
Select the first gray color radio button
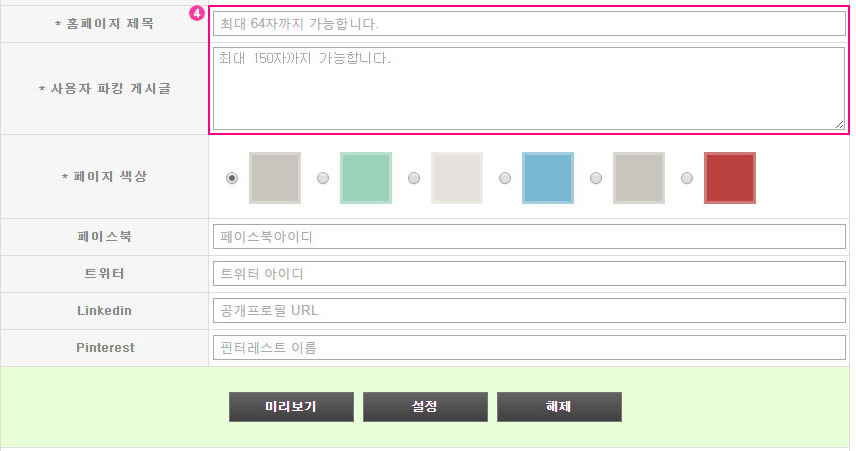click(x=232, y=178)
